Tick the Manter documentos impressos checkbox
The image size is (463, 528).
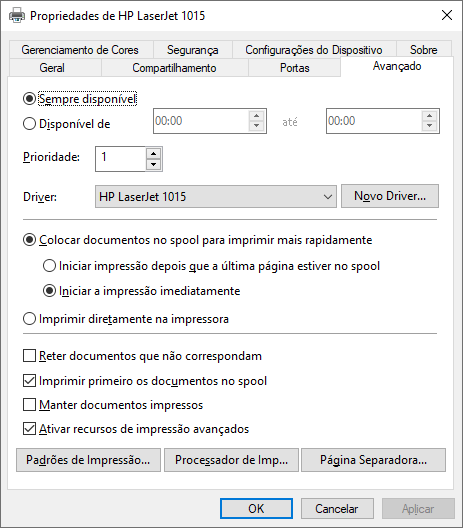click(x=29, y=404)
